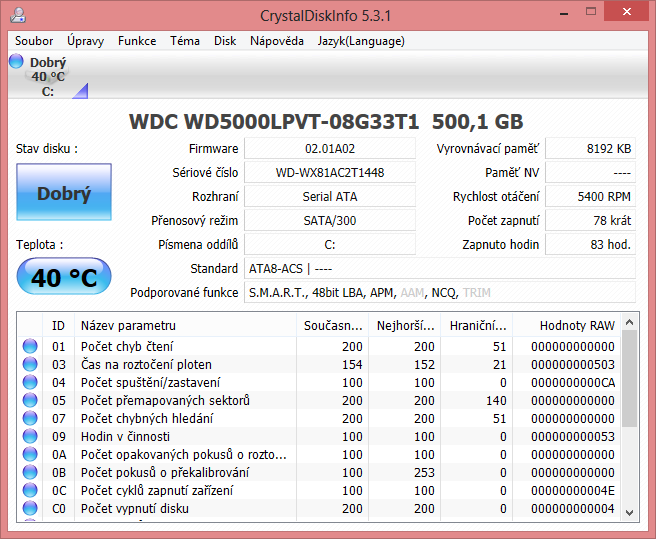Click status icon for Čas na roztočení ploten
656x539 pixels.
click(x=30, y=365)
